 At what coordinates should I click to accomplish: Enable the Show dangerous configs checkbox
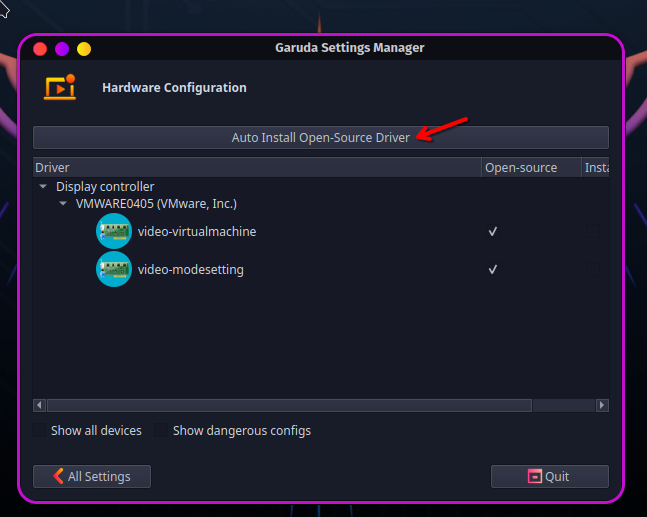(161, 430)
